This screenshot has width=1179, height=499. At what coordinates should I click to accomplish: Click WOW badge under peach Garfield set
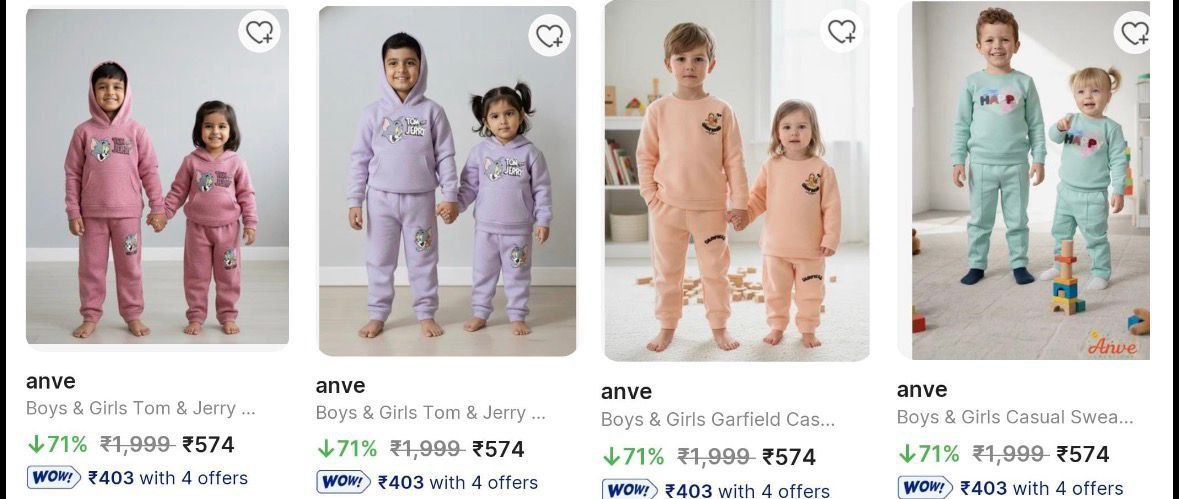(630, 490)
